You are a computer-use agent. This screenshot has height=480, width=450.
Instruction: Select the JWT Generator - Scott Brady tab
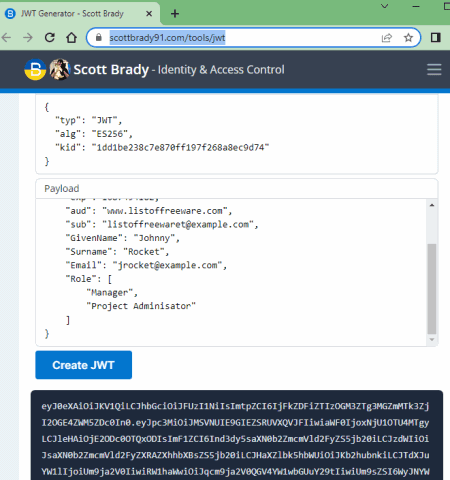coord(80,14)
